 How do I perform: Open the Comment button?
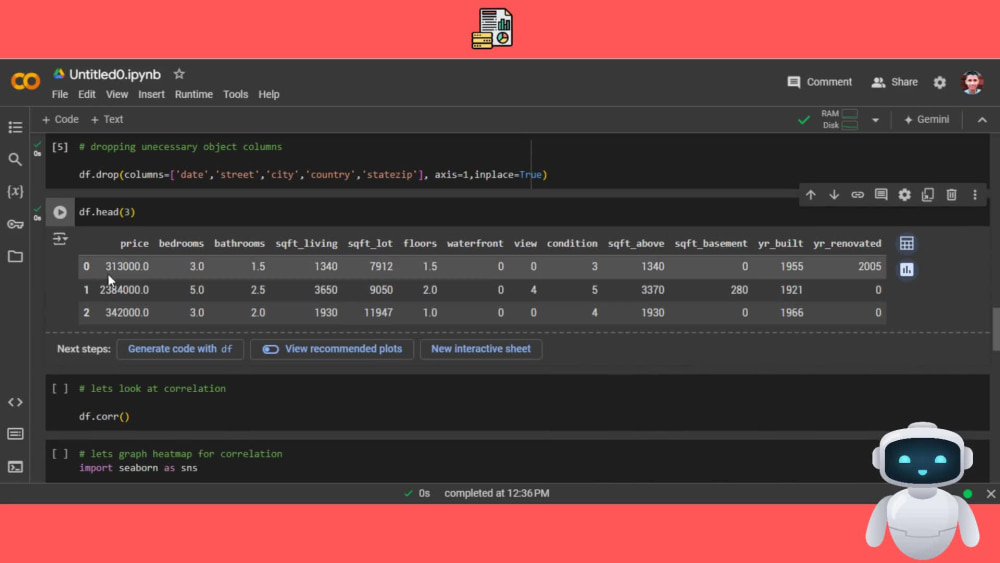click(820, 82)
